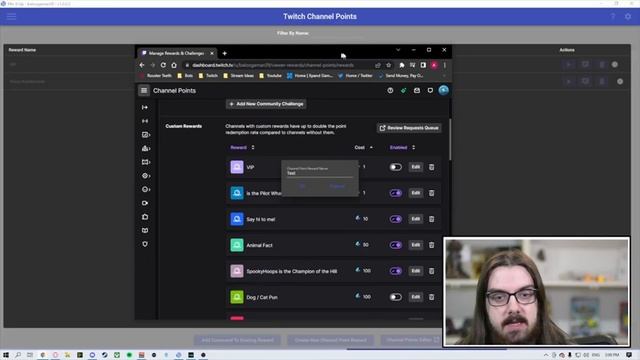Open the Twitch bookmarks folder
Image resolution: width=640 pixels, height=360 pixels.
tap(208, 76)
